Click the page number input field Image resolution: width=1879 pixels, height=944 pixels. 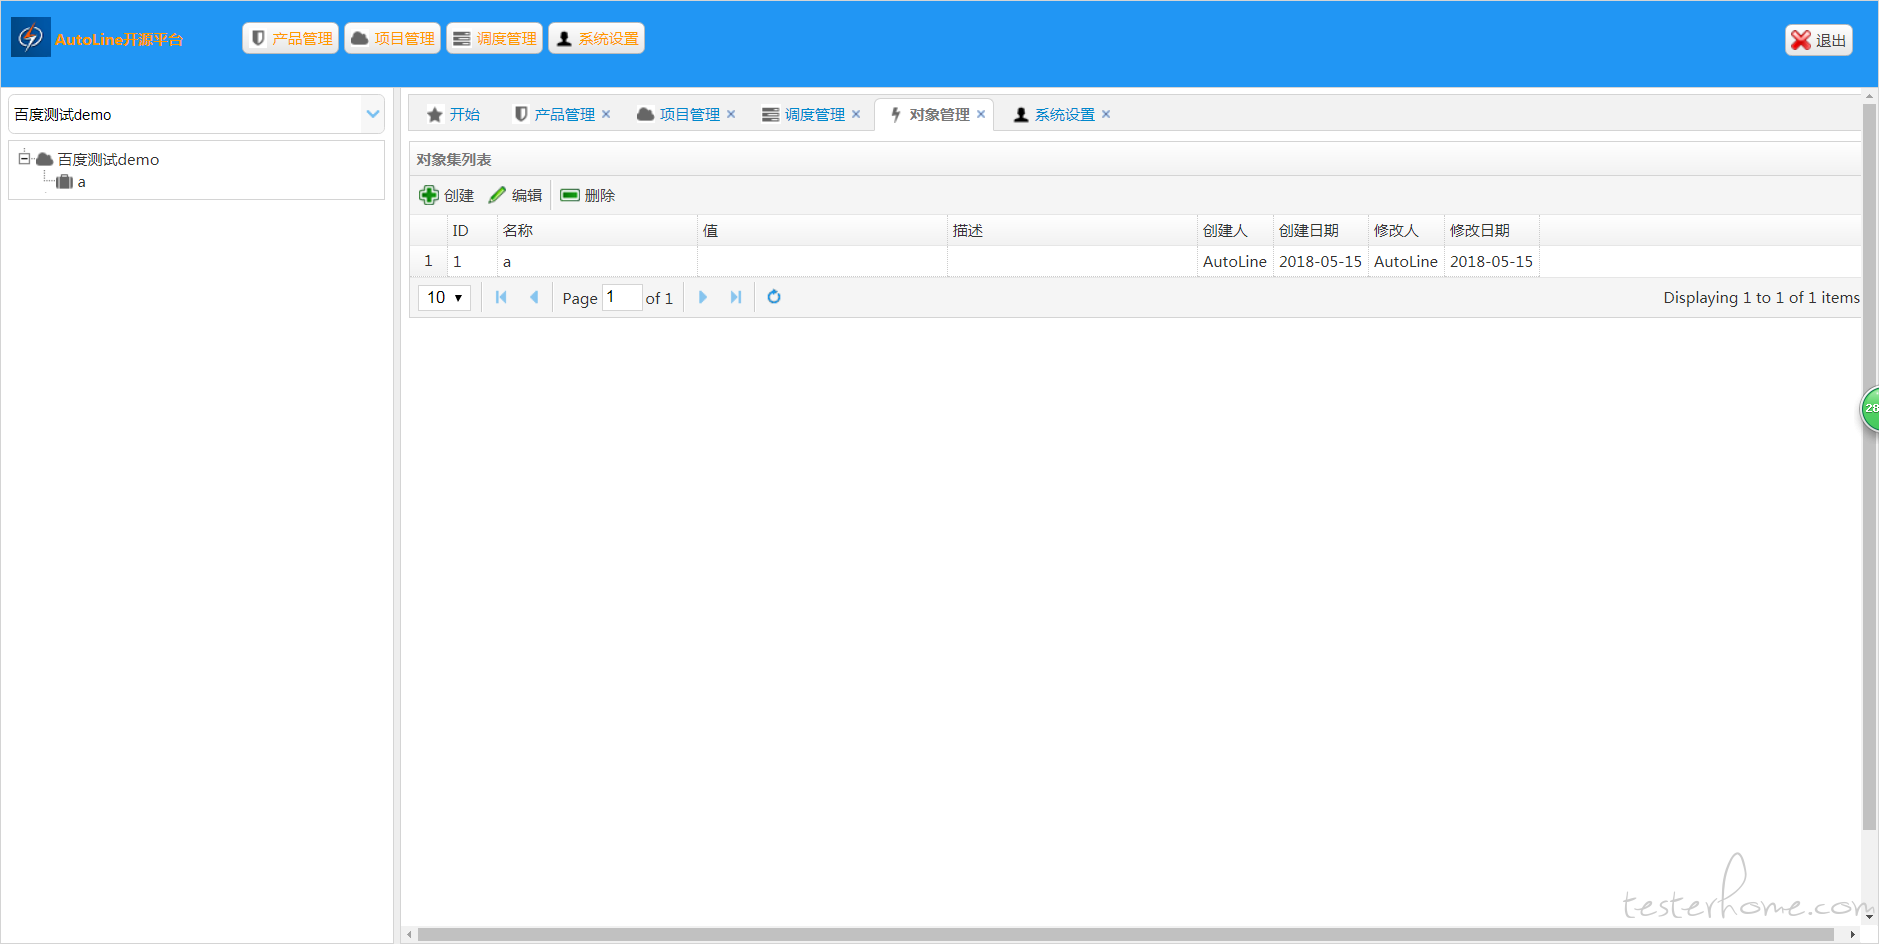622,297
